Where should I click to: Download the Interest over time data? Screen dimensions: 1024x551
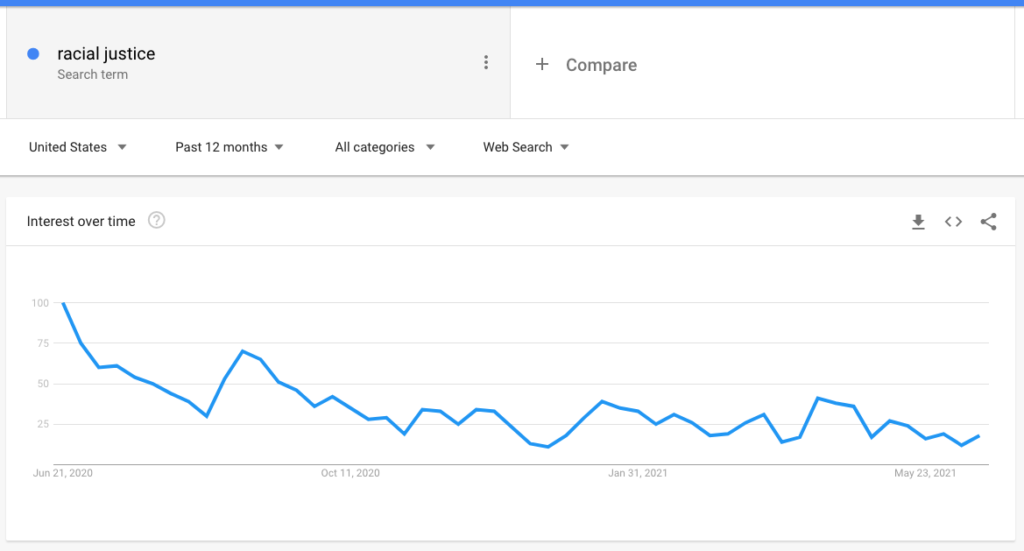(x=918, y=222)
